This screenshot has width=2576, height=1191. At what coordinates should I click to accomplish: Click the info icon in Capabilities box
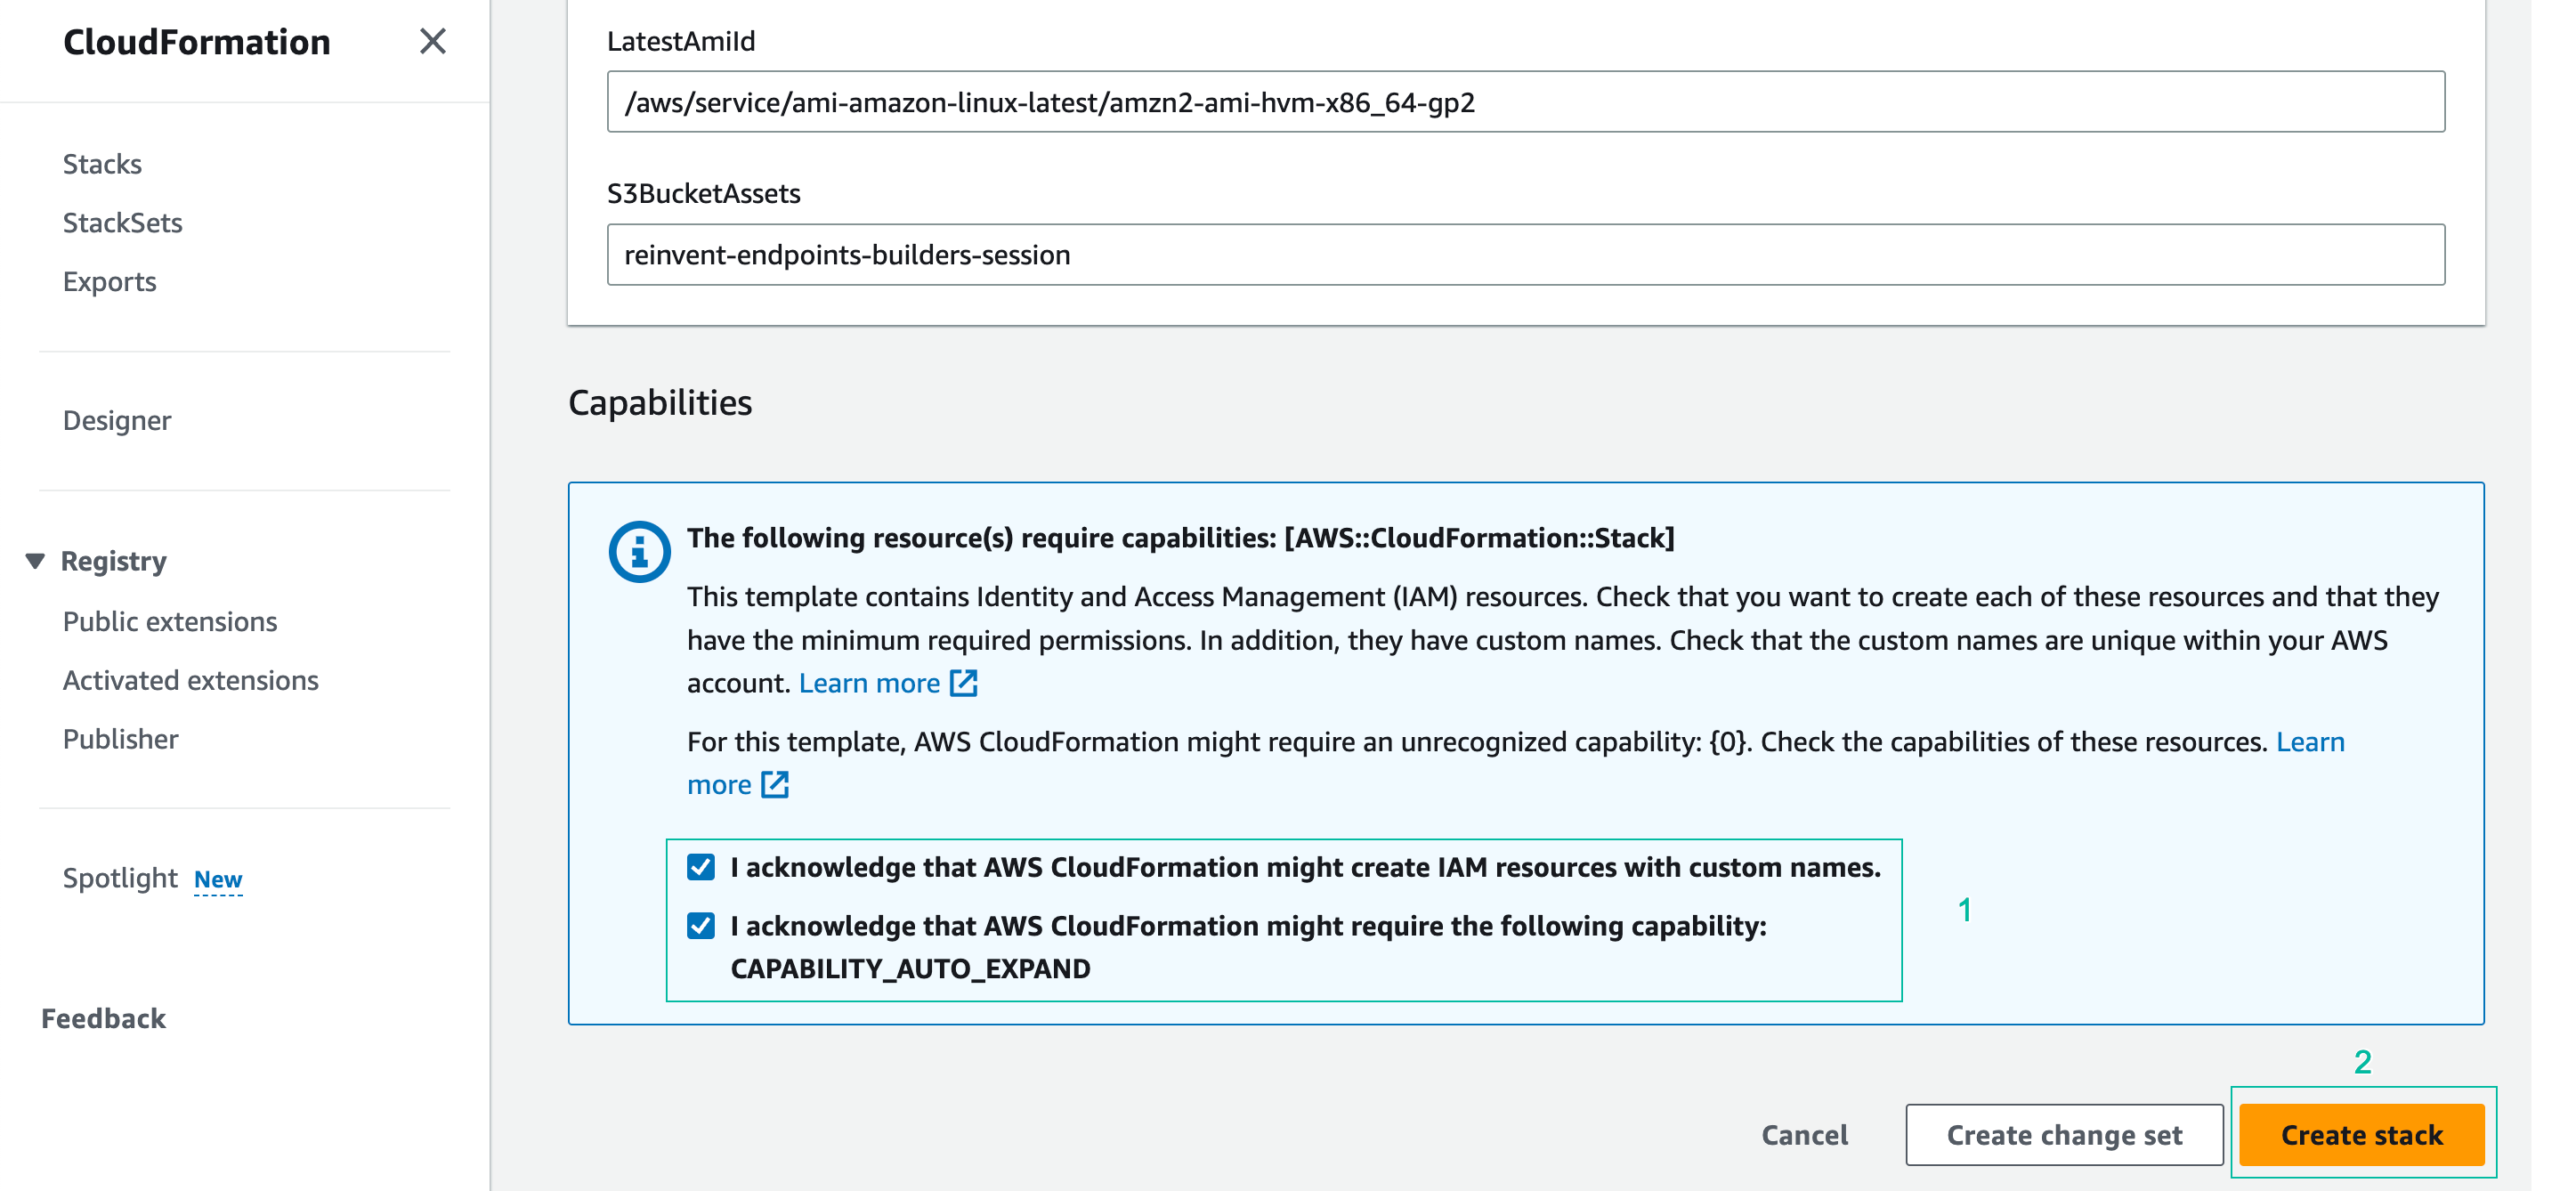coord(639,551)
